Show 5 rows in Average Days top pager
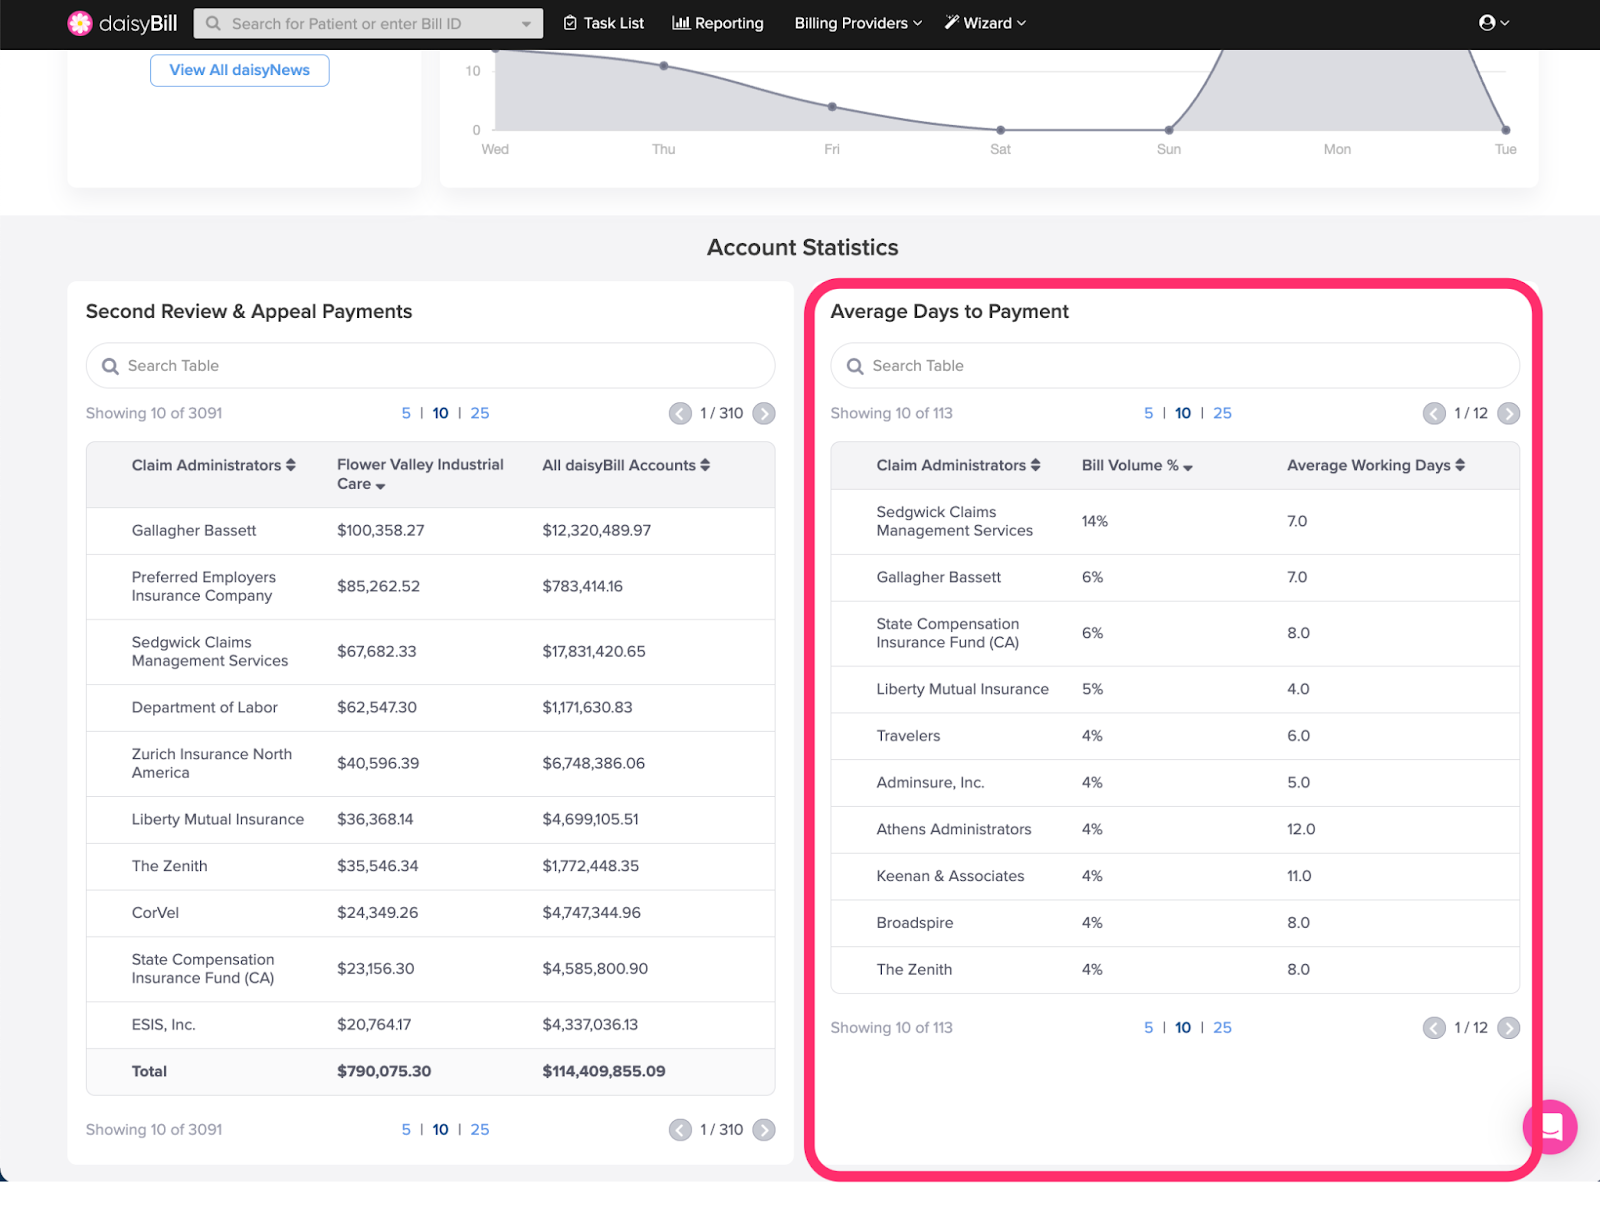Viewport: 1600px width, 1214px height. point(1149,414)
